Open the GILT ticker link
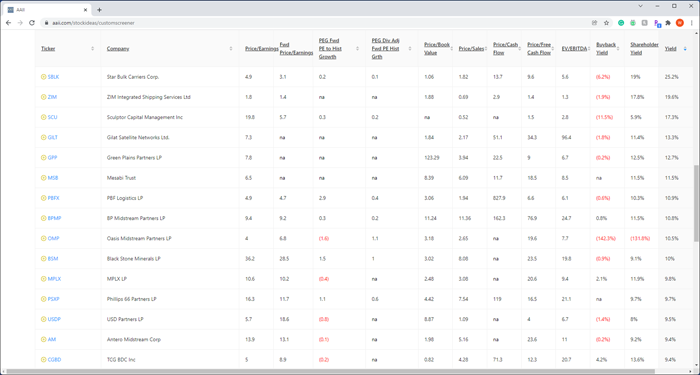This screenshot has height=375, width=700. pos(53,138)
